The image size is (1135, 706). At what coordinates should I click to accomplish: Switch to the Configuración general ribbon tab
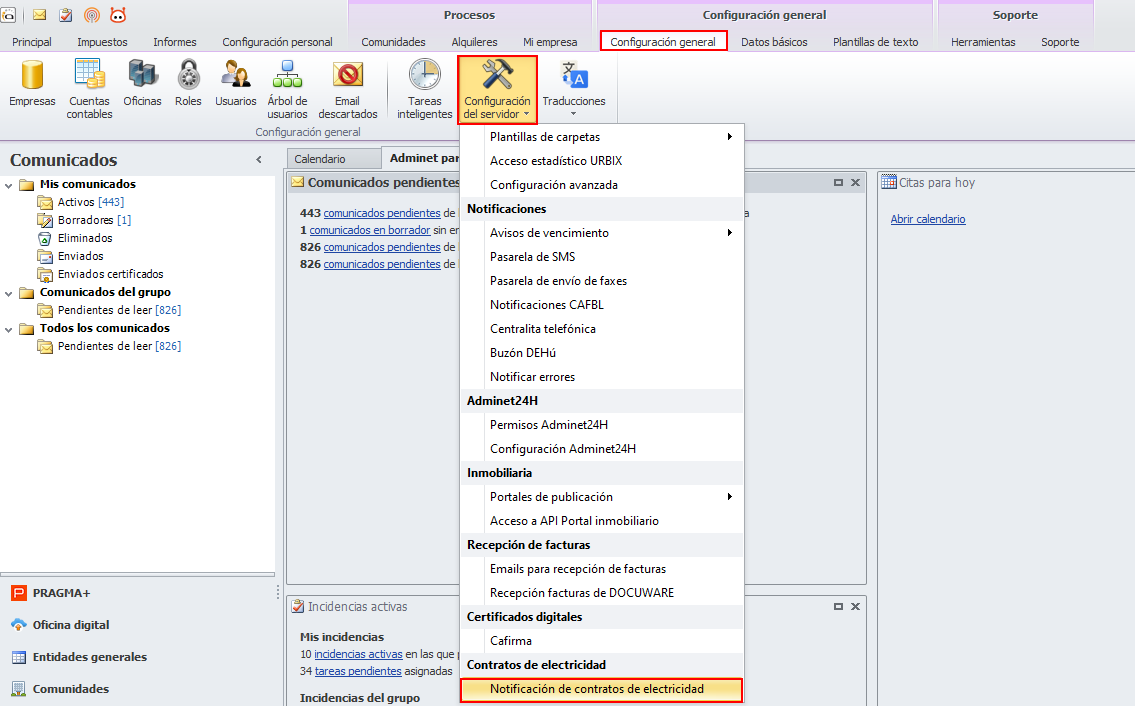[663, 42]
